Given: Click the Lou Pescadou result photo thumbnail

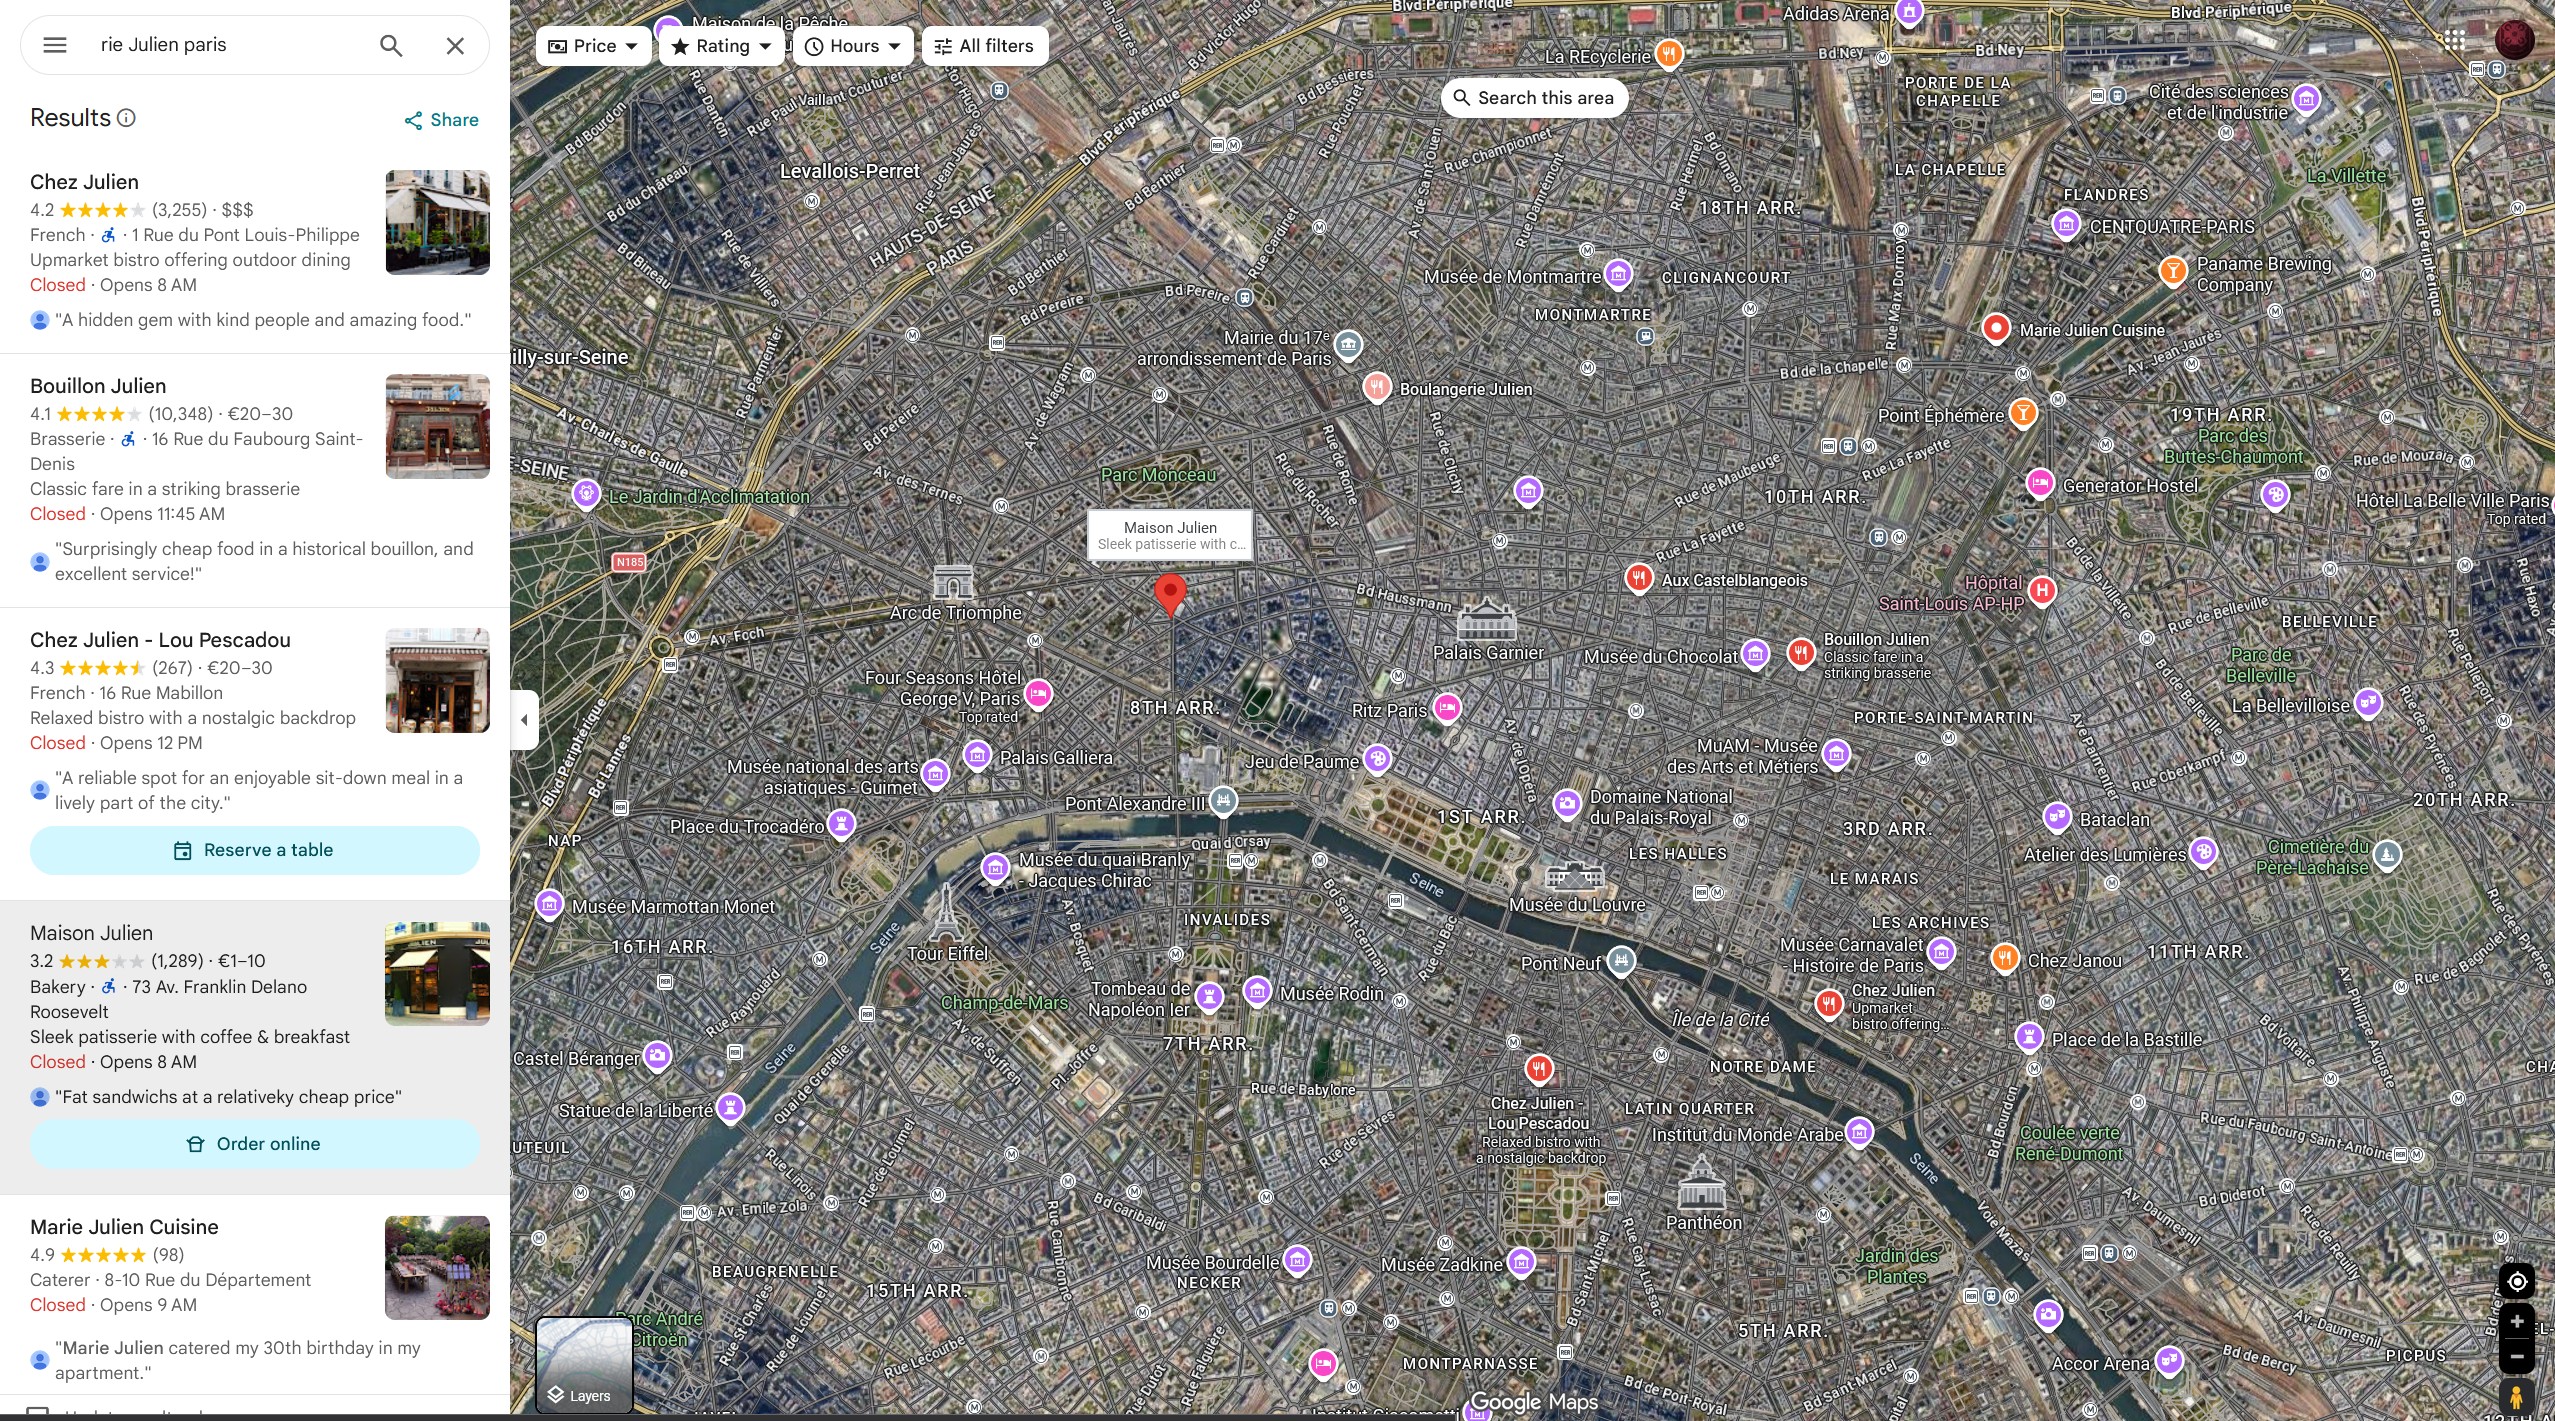Looking at the screenshot, I should point(437,680).
